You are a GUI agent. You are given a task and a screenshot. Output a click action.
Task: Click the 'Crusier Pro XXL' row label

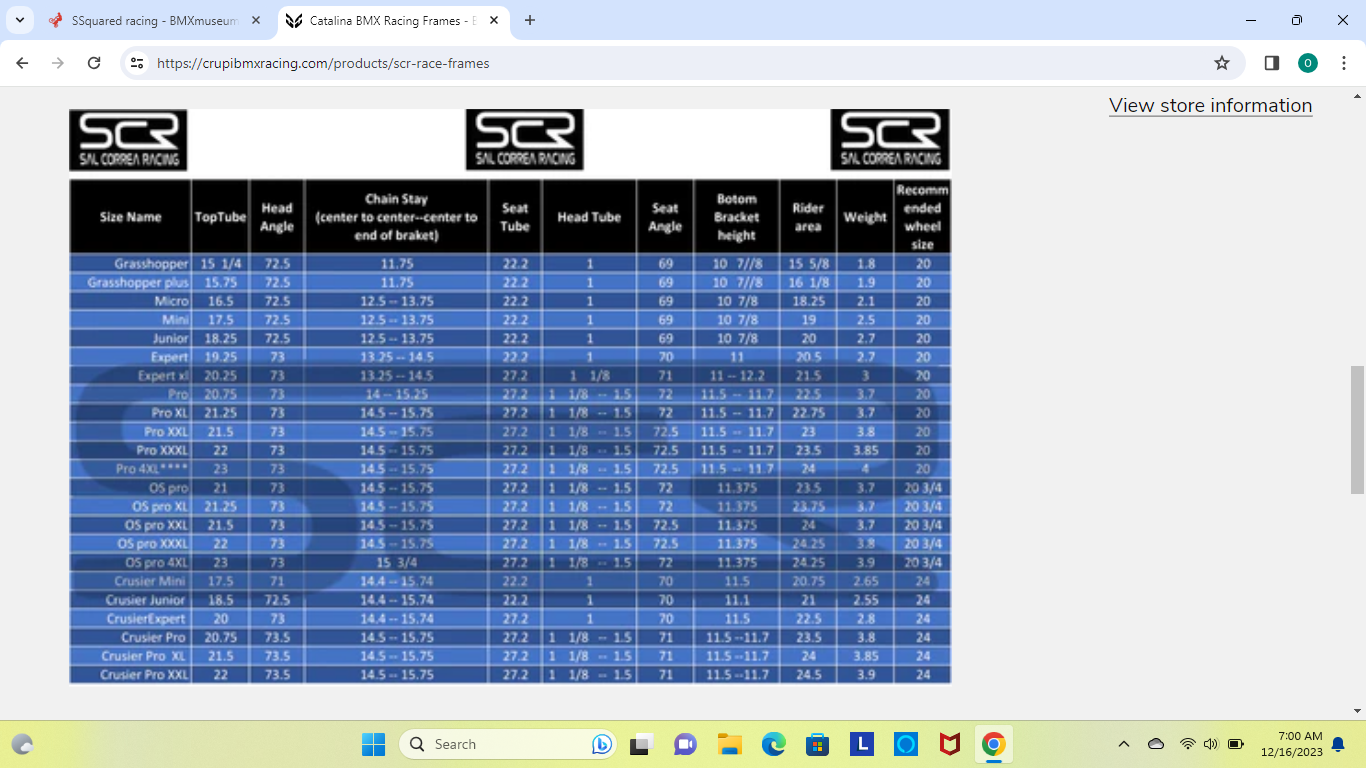coord(145,675)
